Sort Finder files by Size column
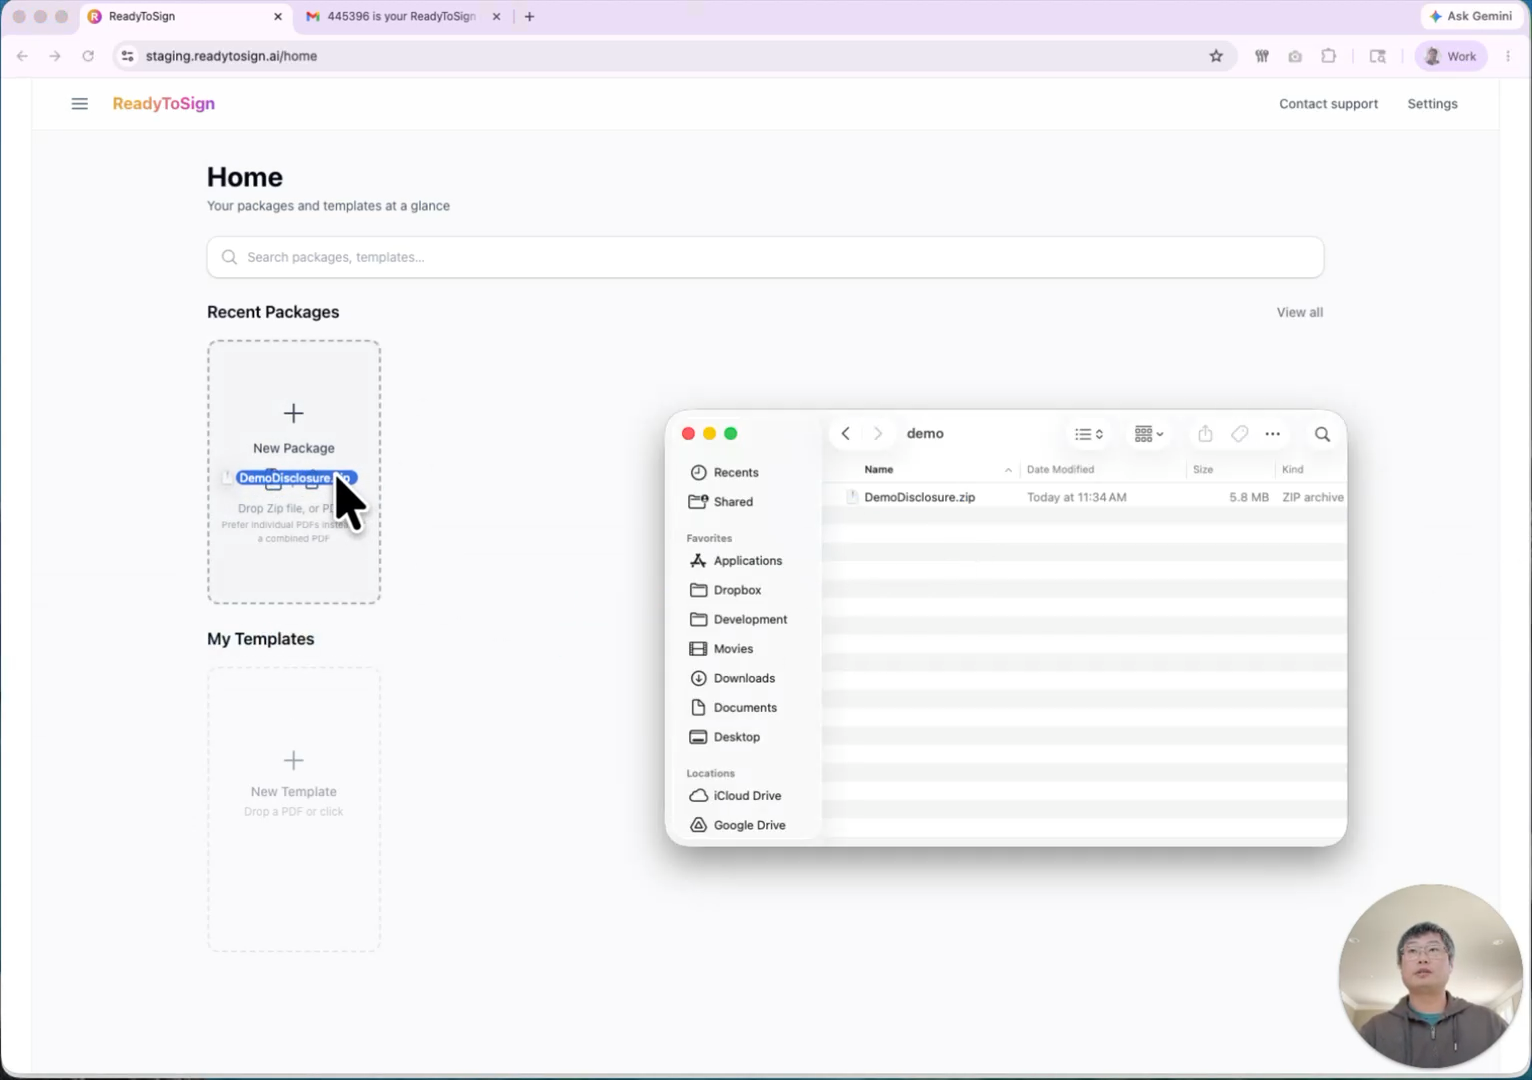The width and height of the screenshot is (1532, 1080). tap(1203, 469)
